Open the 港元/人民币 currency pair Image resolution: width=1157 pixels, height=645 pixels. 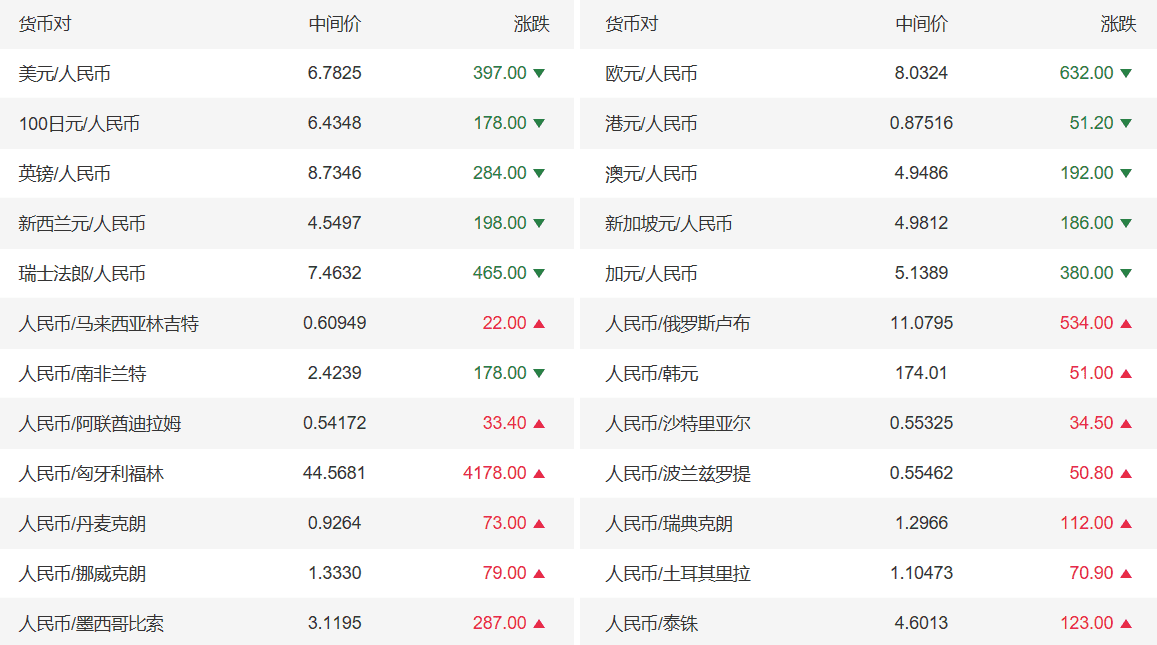click(651, 123)
